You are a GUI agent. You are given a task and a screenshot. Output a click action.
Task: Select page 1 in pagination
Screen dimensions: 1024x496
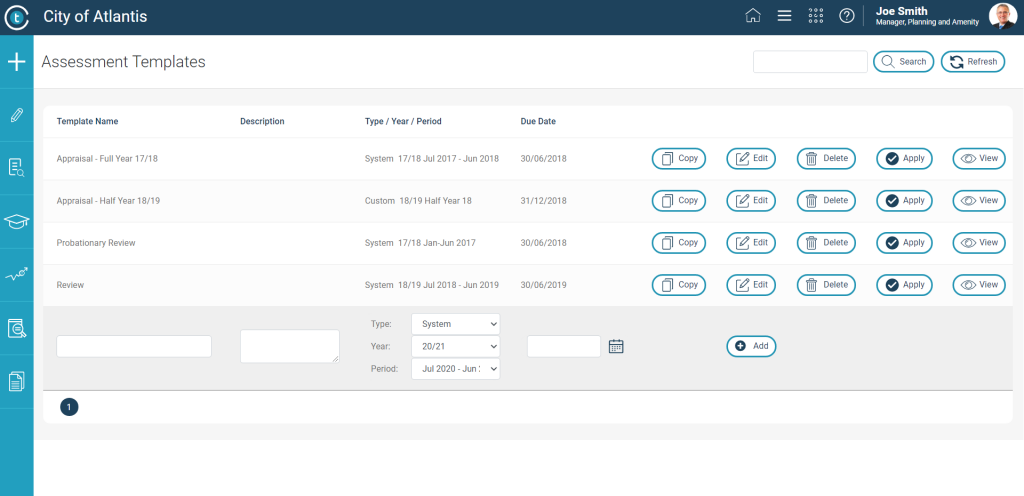[69, 407]
